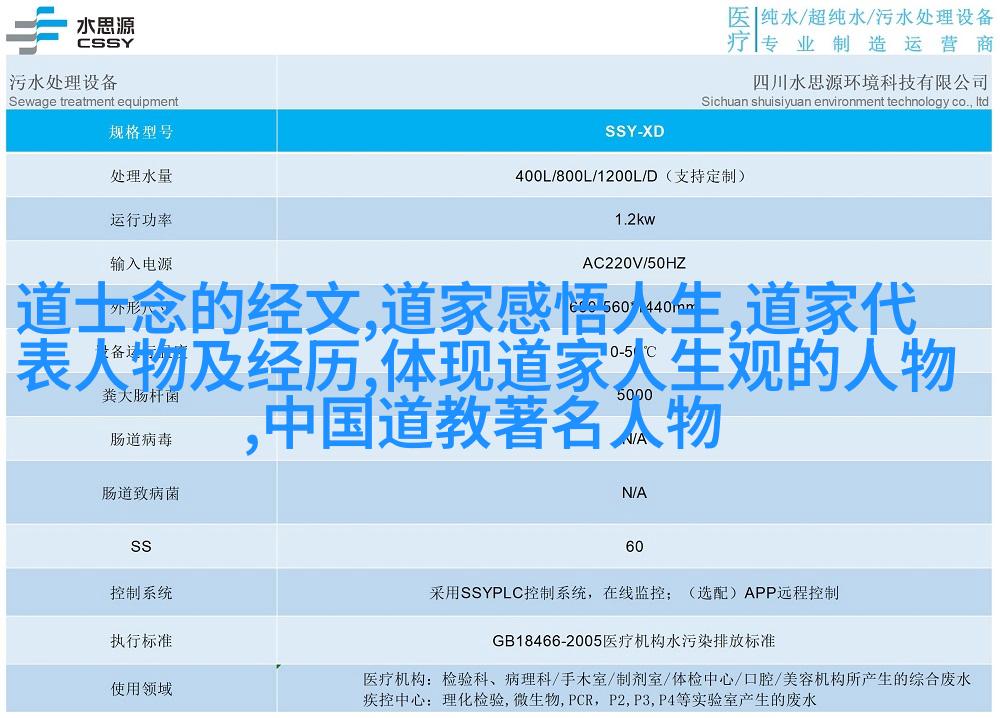Screen dimensions: 1000x718
Task: Click the 'GB18466-2005医疗机构水污染排放标准' value
Action: (634, 641)
